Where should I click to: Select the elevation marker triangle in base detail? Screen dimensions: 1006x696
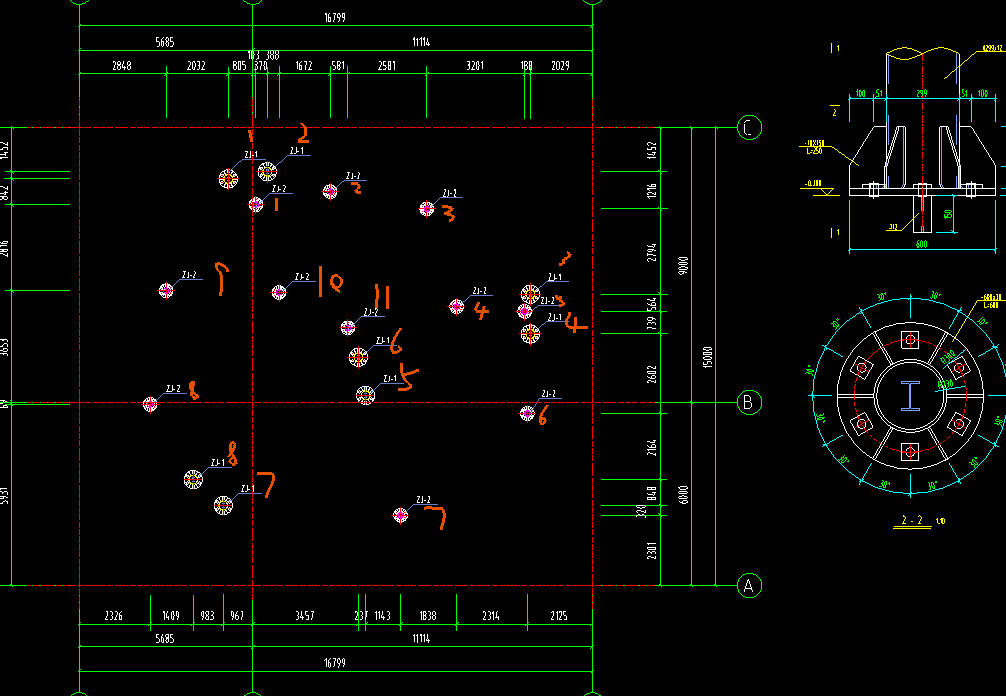tap(827, 192)
